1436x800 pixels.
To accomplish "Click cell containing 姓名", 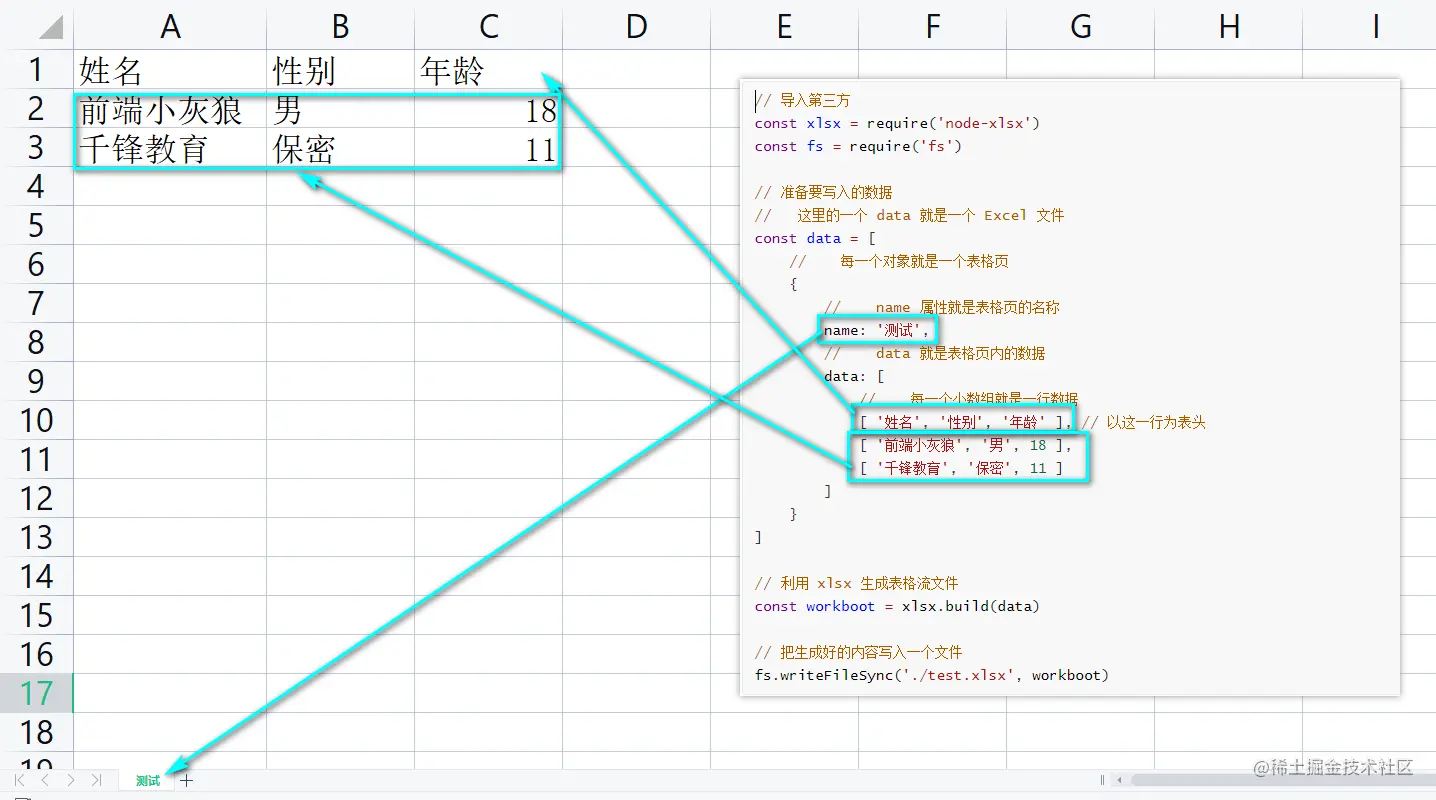I will point(170,70).
